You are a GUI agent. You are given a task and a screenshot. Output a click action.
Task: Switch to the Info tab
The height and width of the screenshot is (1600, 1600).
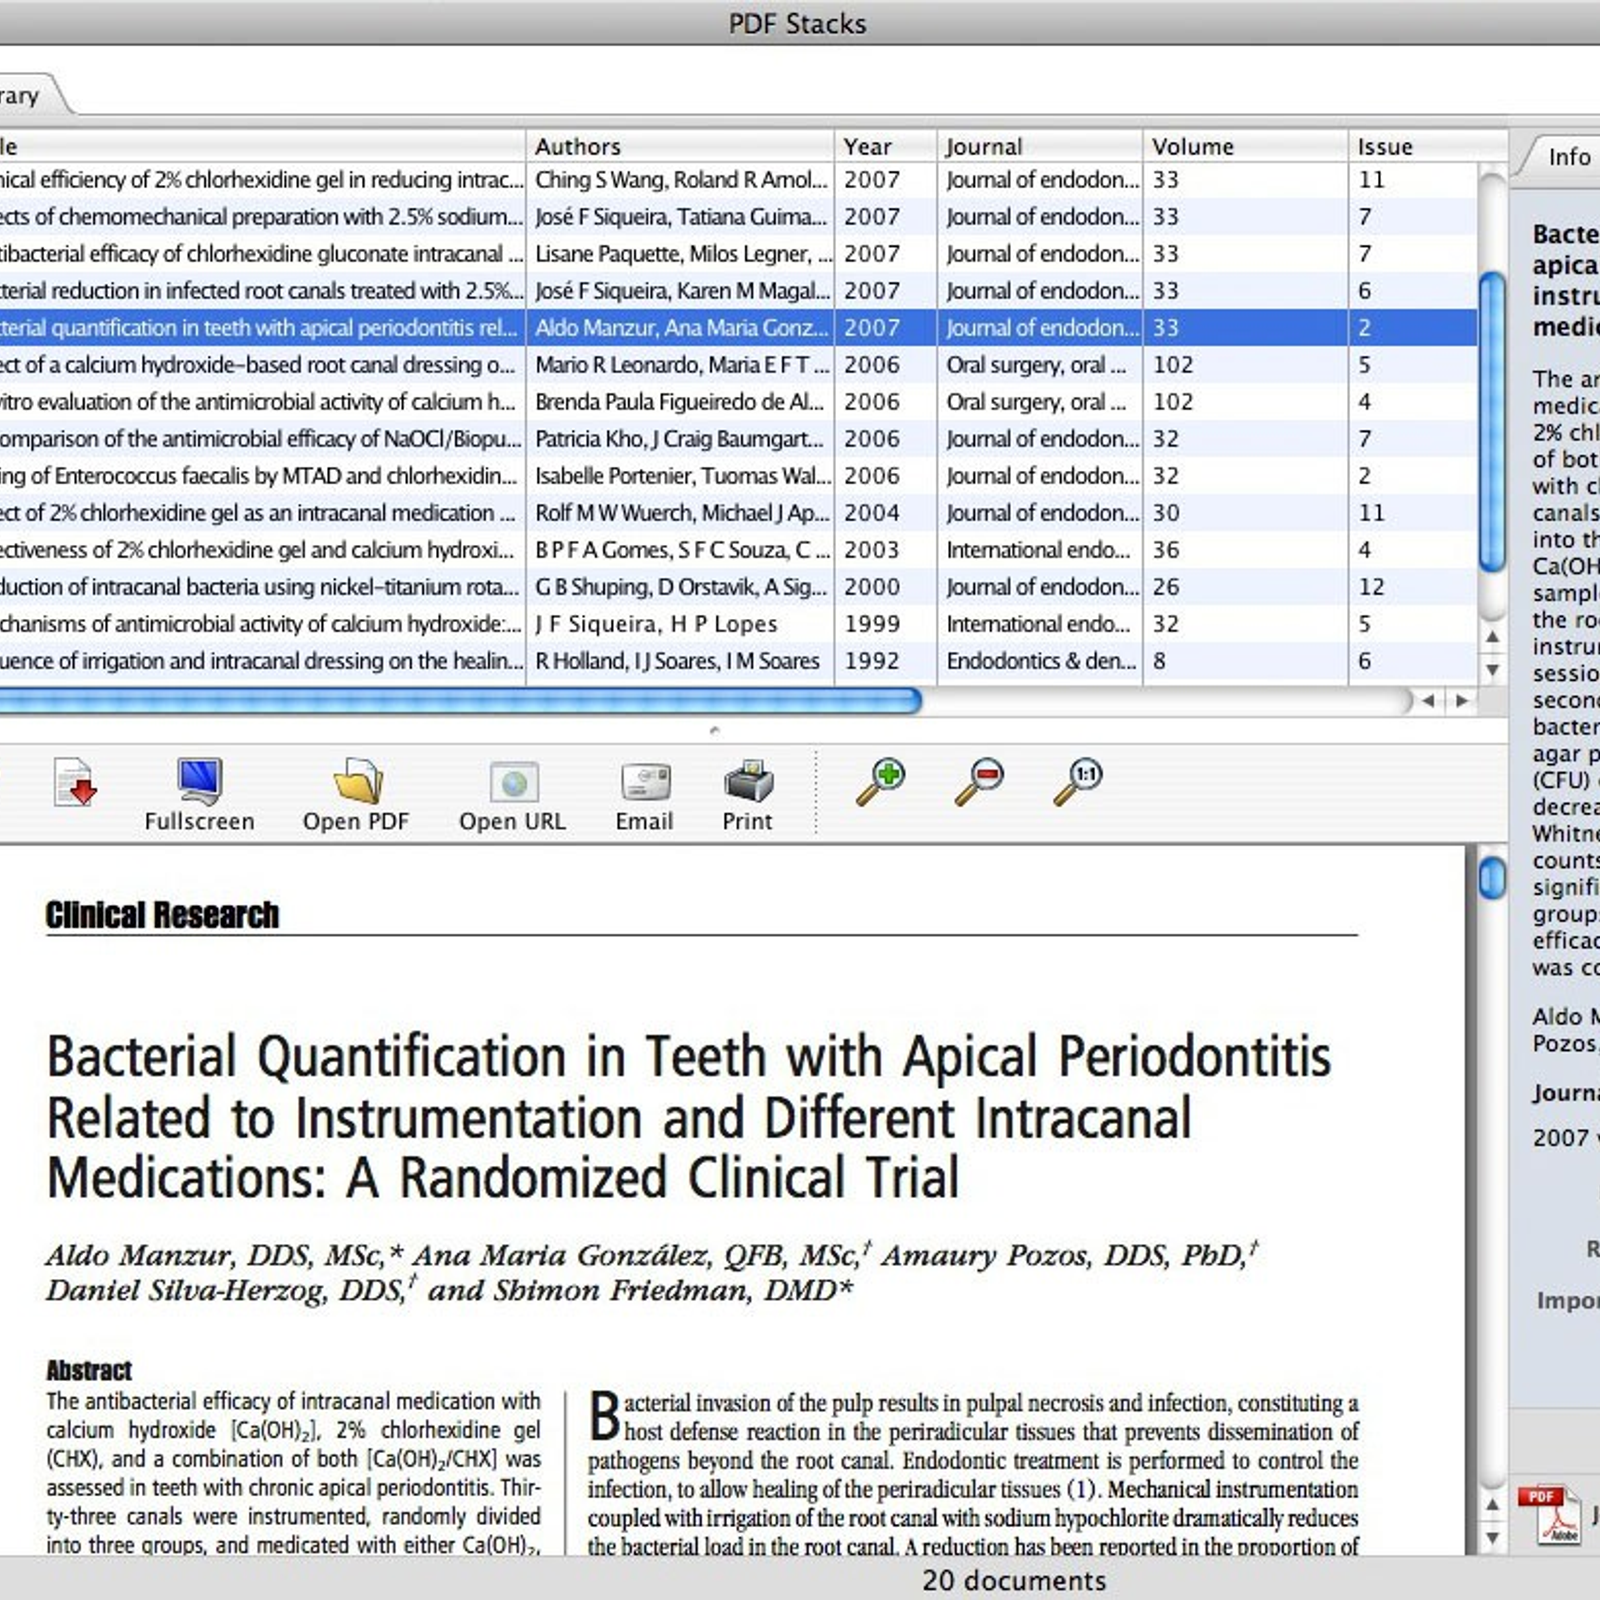(1568, 157)
